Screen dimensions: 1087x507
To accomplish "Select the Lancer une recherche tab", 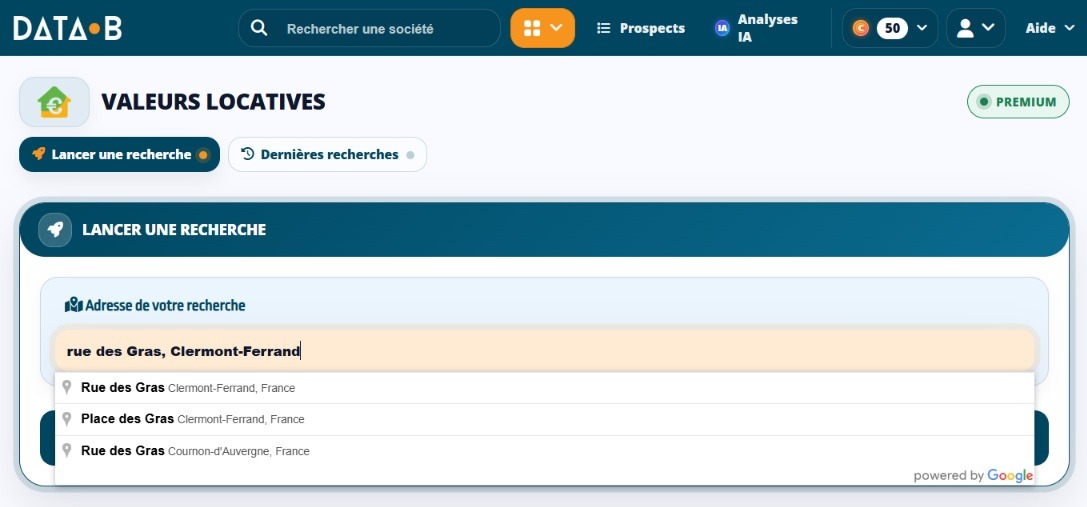I will coord(119,155).
